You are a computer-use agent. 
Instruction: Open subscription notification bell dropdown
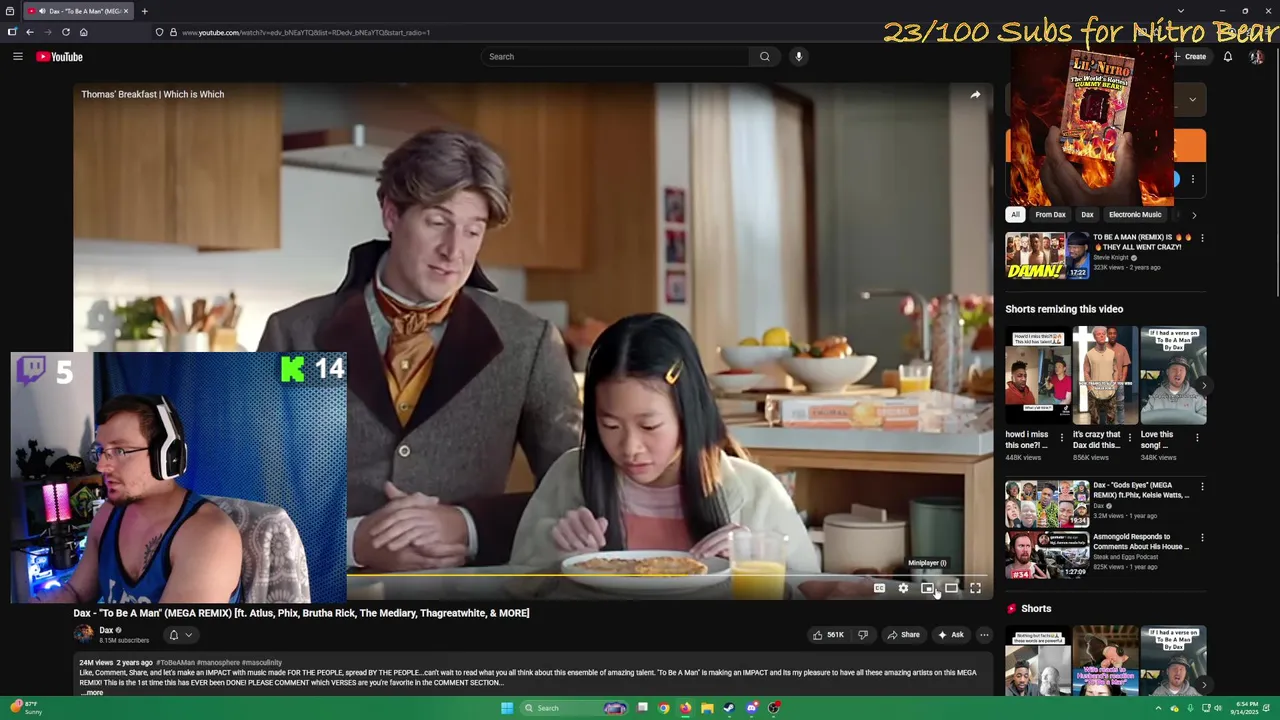click(180, 635)
